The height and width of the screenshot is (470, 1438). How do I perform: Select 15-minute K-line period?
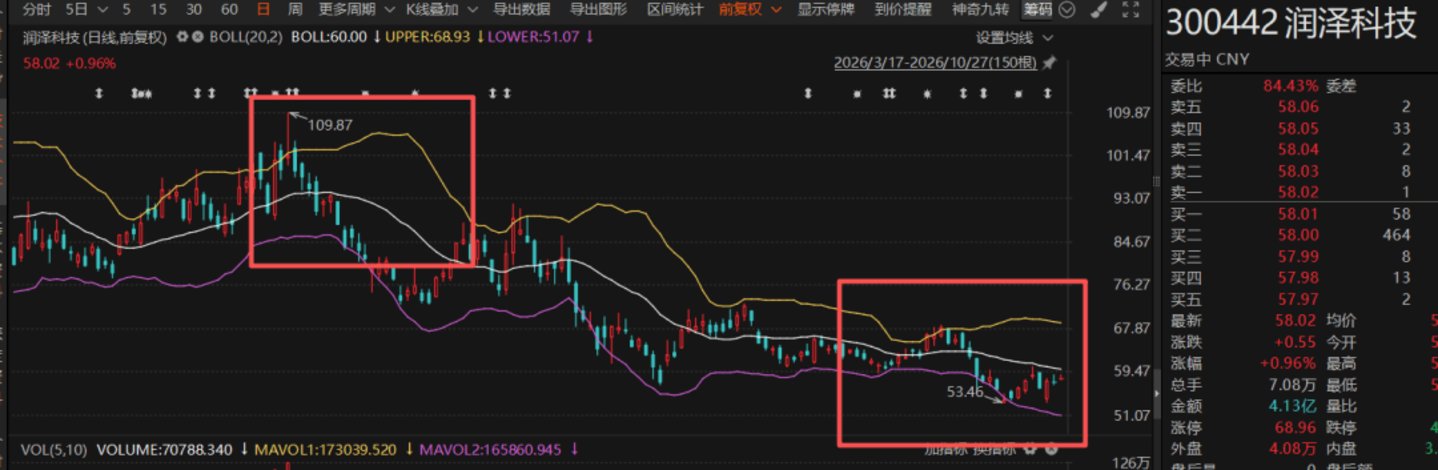click(x=158, y=10)
